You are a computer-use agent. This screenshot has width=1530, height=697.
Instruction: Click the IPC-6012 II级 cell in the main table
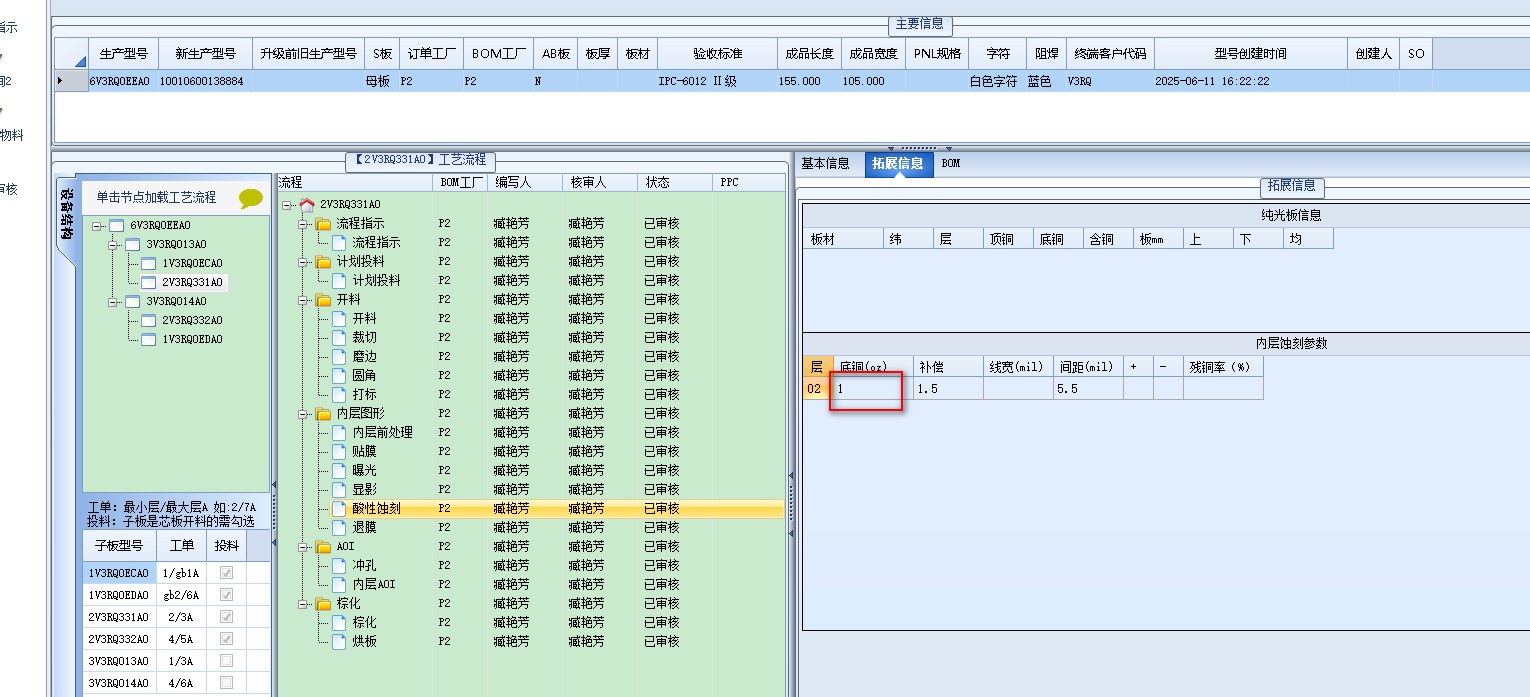(717, 81)
